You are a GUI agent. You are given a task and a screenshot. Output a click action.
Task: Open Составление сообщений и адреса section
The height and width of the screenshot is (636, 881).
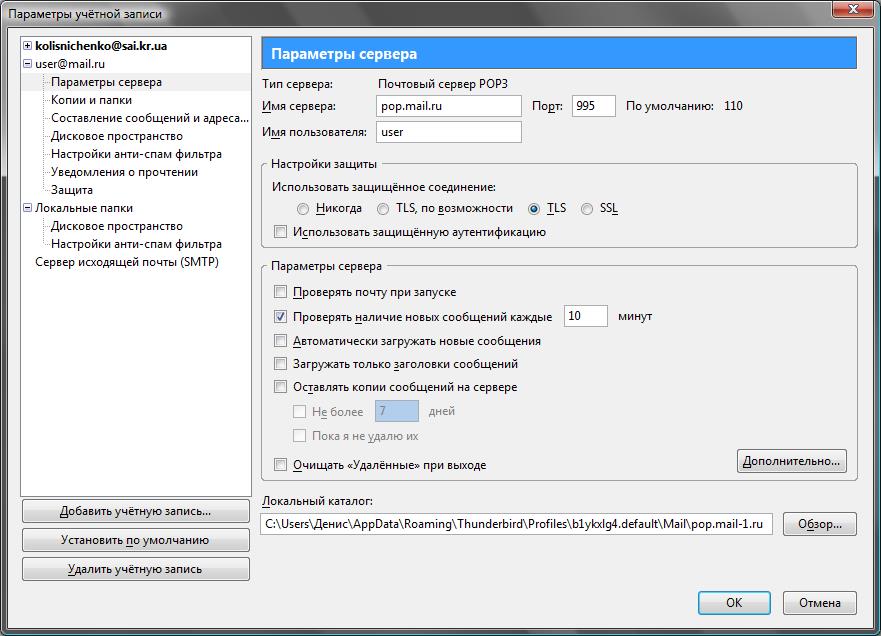(149, 118)
